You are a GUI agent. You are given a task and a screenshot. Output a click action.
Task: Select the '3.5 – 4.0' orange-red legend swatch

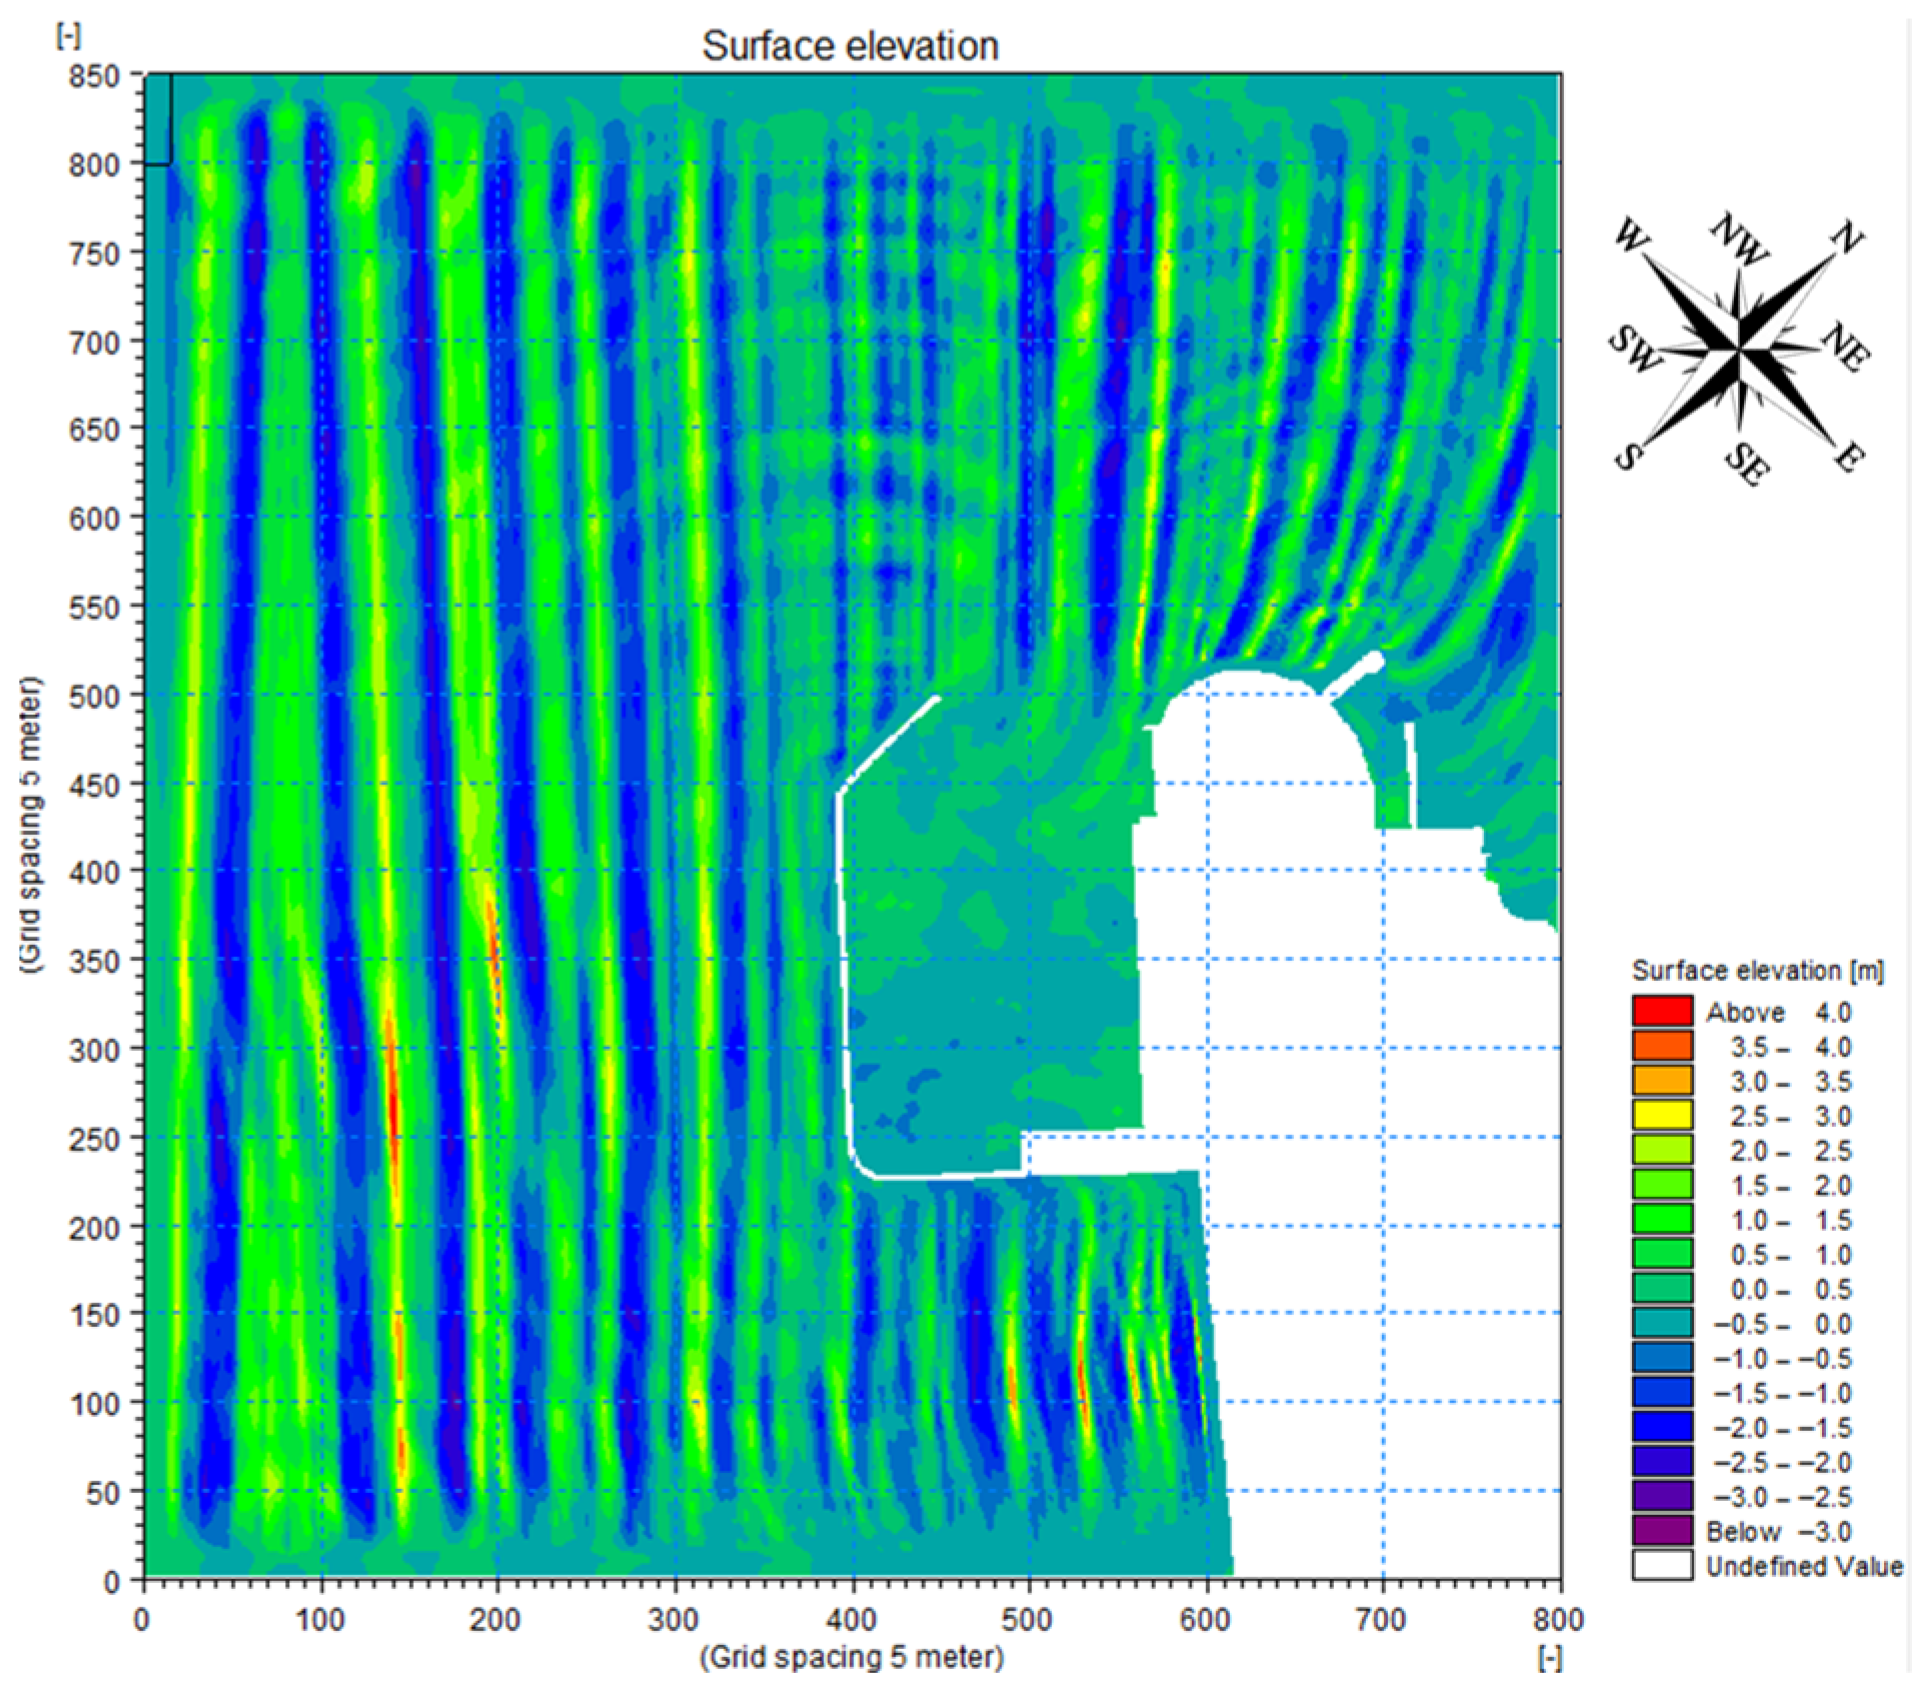tap(1662, 1046)
